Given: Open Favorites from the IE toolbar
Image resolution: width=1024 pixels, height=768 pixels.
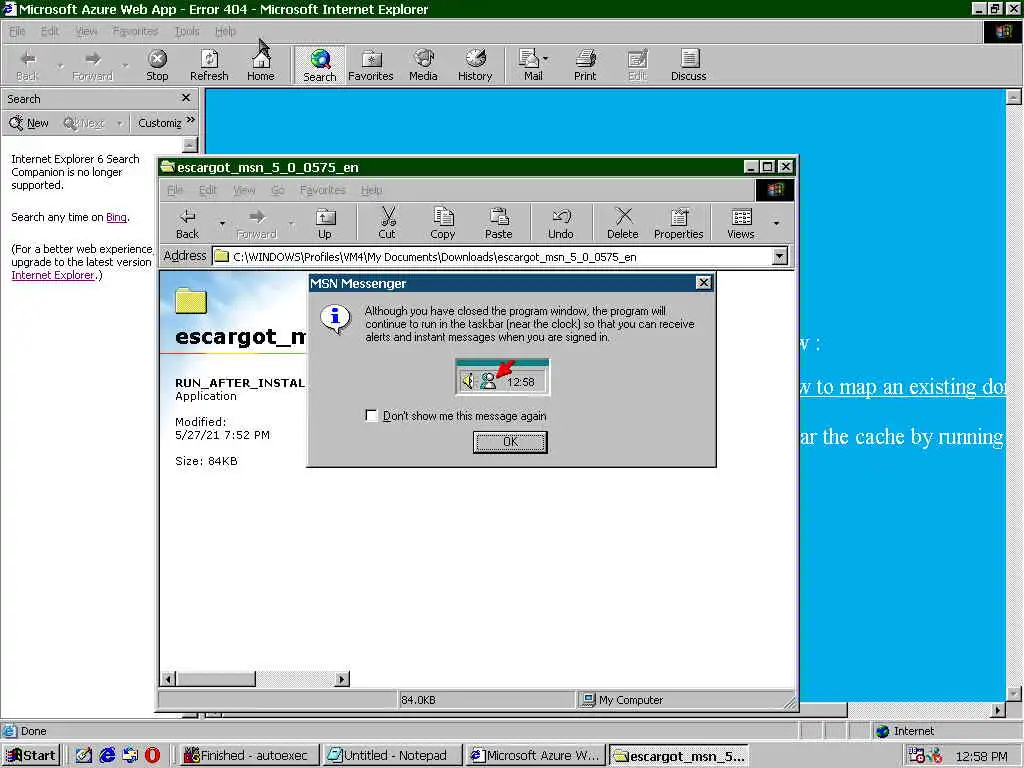Looking at the screenshot, I should click(x=370, y=65).
